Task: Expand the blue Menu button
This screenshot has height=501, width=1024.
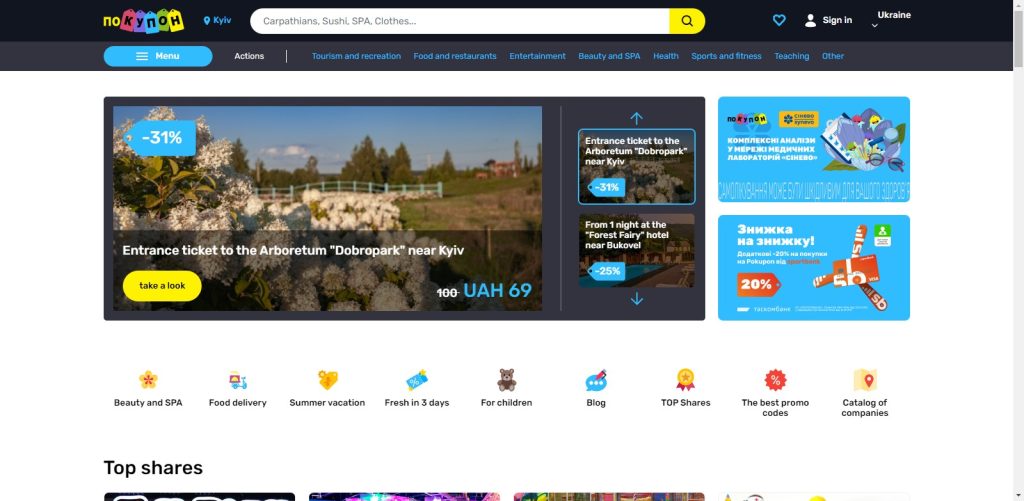Action: pos(158,56)
